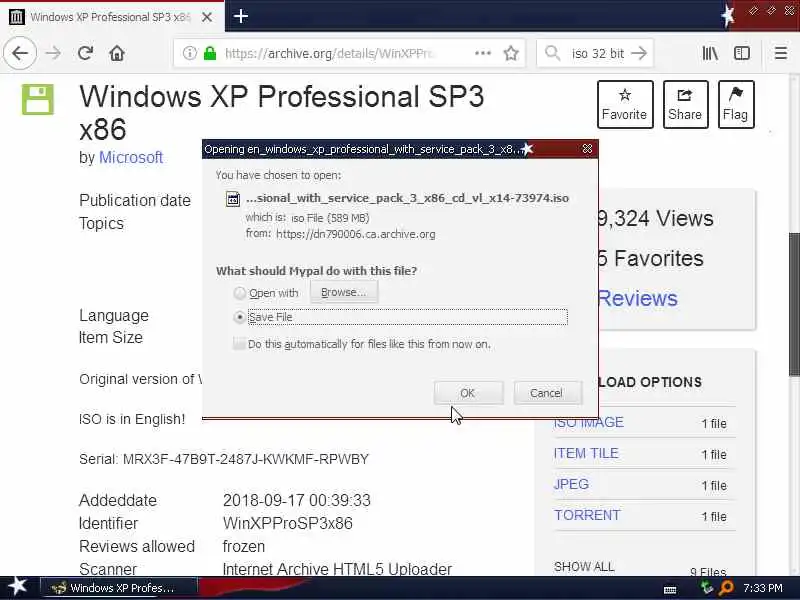Click the 'Internet Archive HTML5 Uploader' text
This screenshot has width=800, height=600.
tap(337, 569)
